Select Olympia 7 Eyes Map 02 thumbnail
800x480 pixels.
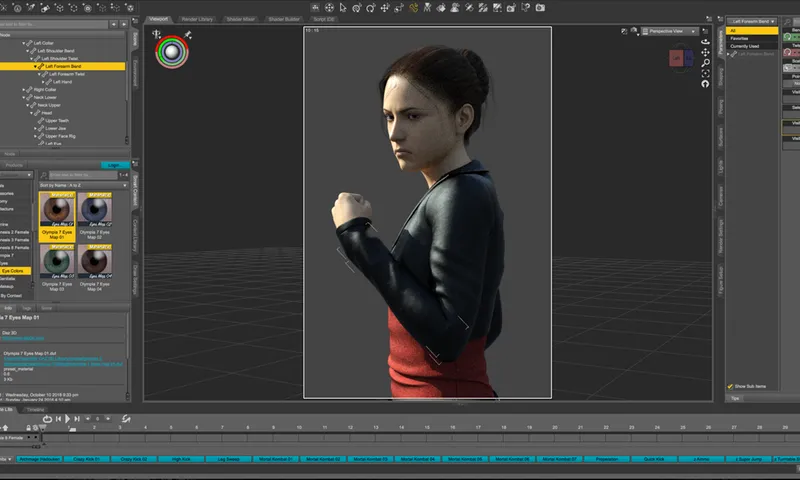point(95,211)
